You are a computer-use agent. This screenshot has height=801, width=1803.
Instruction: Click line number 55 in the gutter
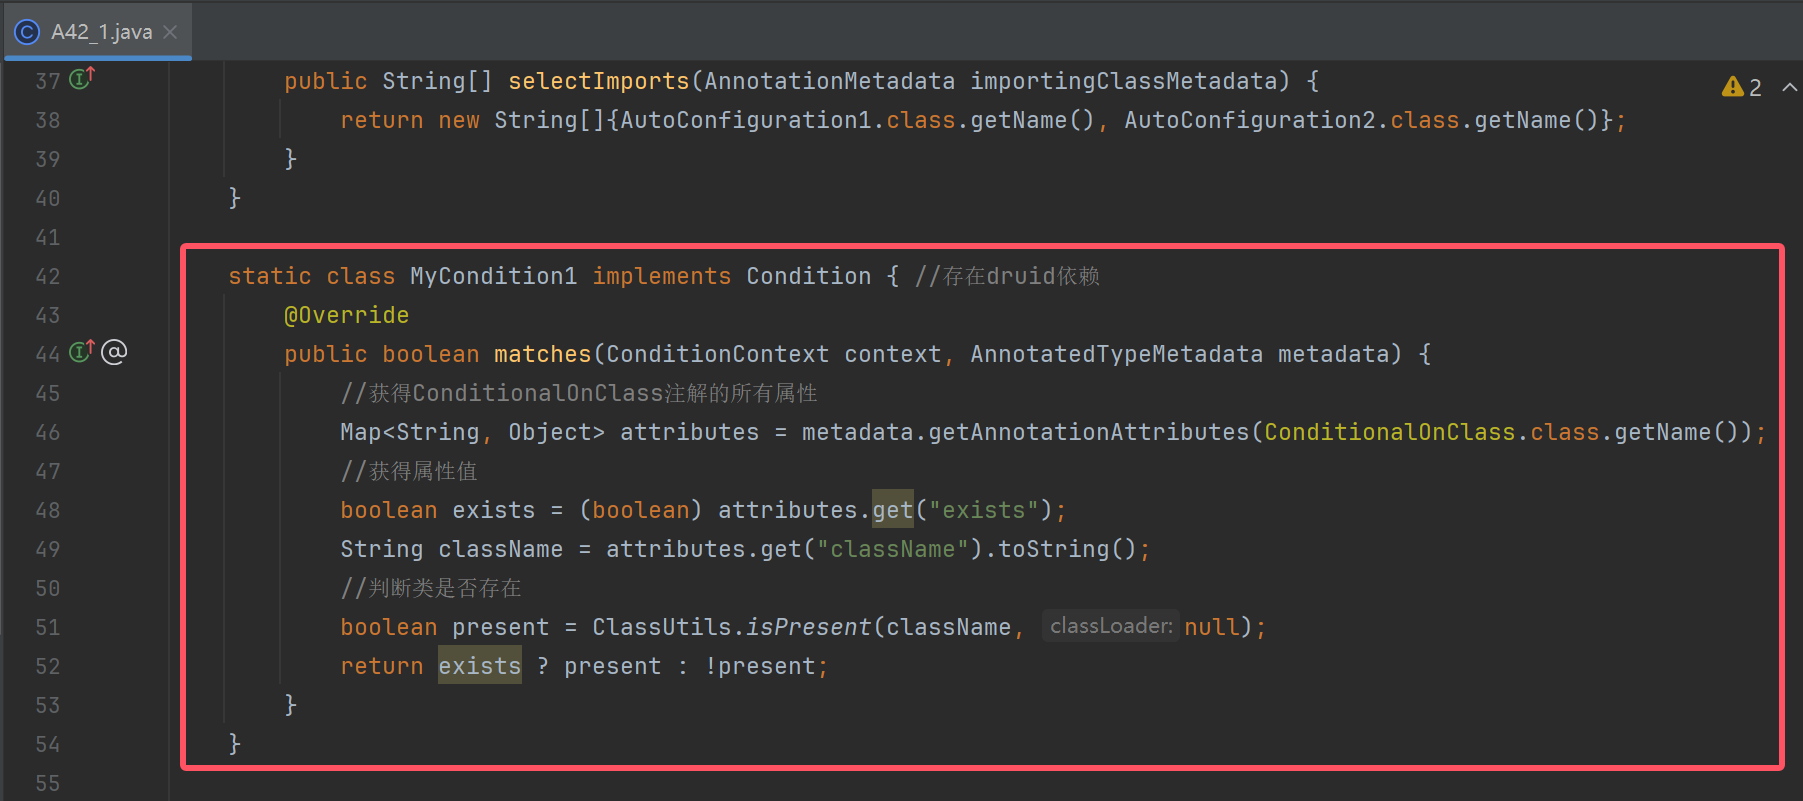[x=48, y=783]
